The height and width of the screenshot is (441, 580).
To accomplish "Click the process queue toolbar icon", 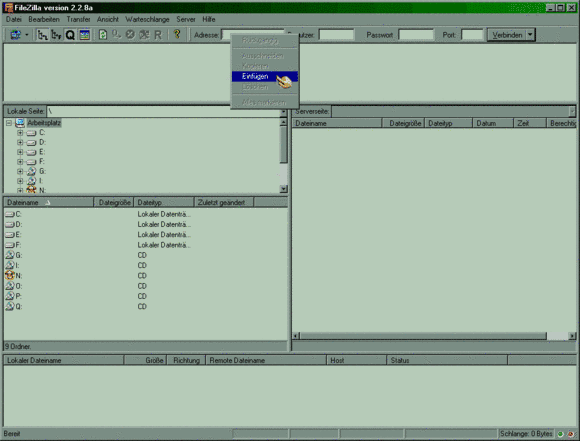I will click(117, 35).
